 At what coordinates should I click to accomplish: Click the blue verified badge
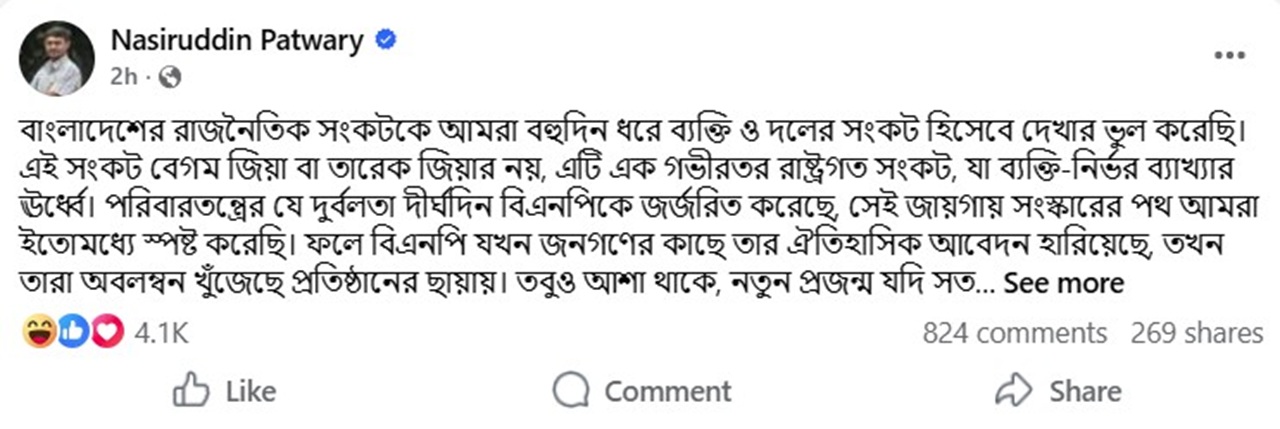tap(385, 41)
